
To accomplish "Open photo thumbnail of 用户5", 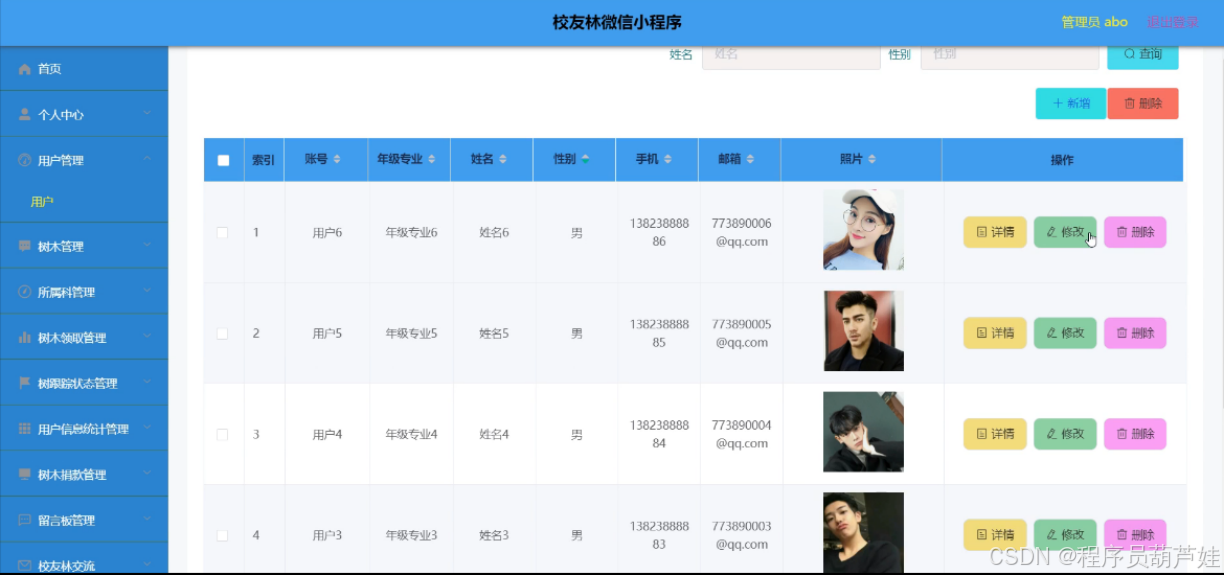I will 863,331.
